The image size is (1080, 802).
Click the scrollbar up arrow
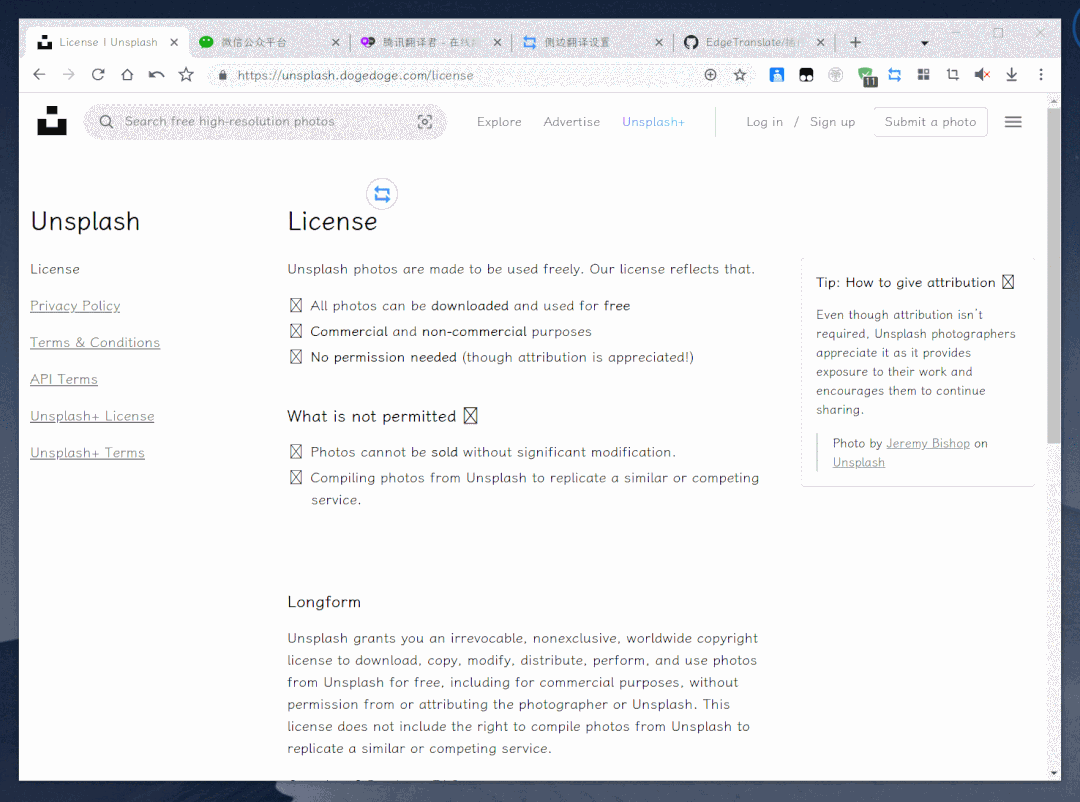pyautogui.click(x=1053, y=101)
